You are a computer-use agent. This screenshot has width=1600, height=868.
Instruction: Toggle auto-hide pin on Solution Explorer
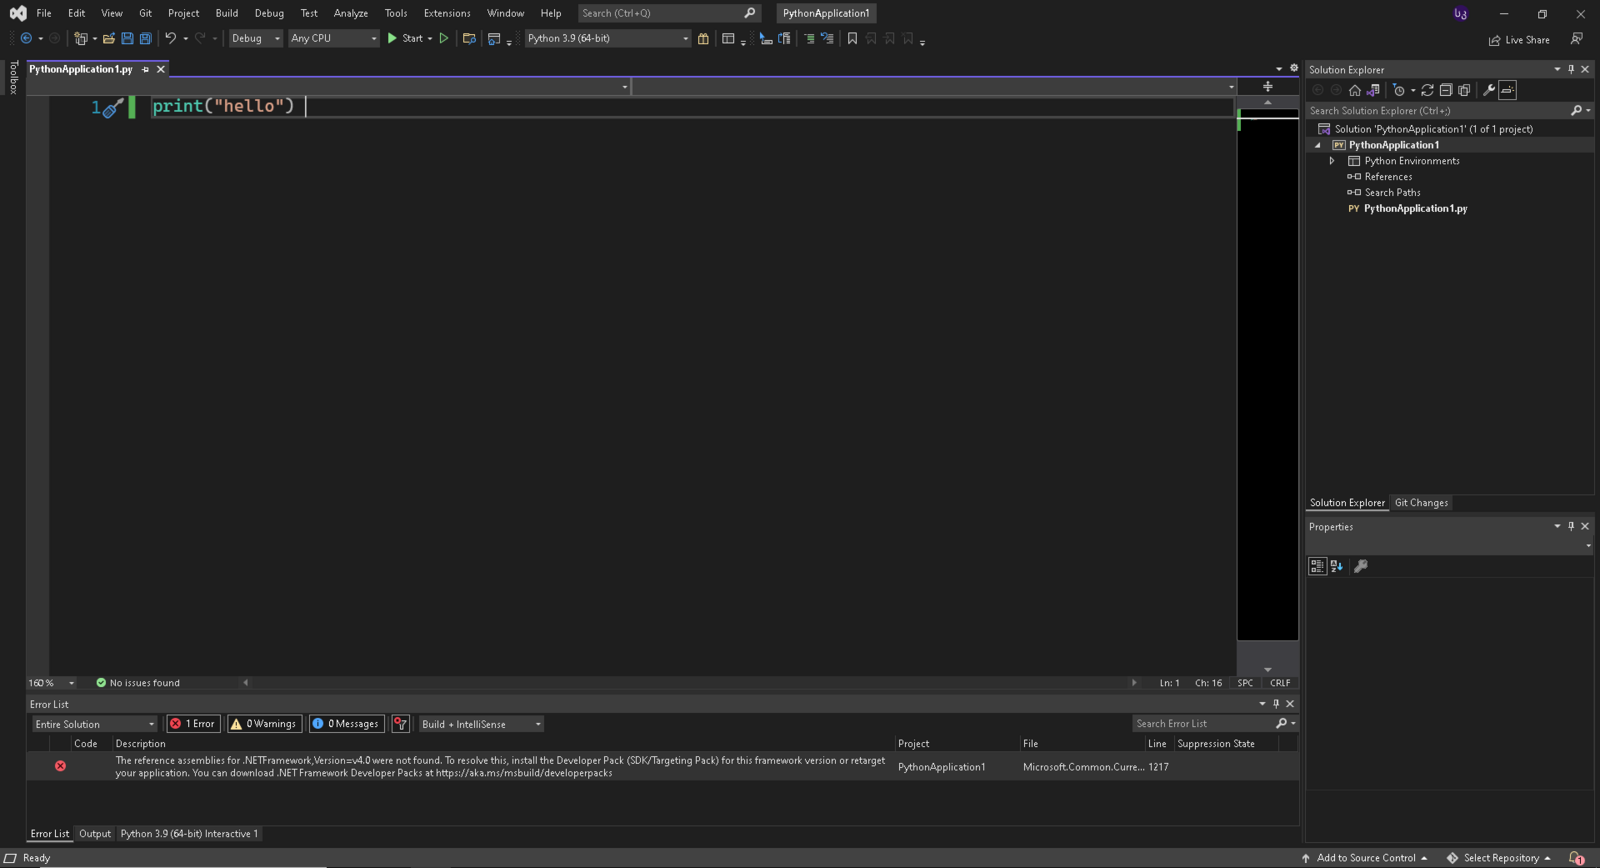point(1571,69)
